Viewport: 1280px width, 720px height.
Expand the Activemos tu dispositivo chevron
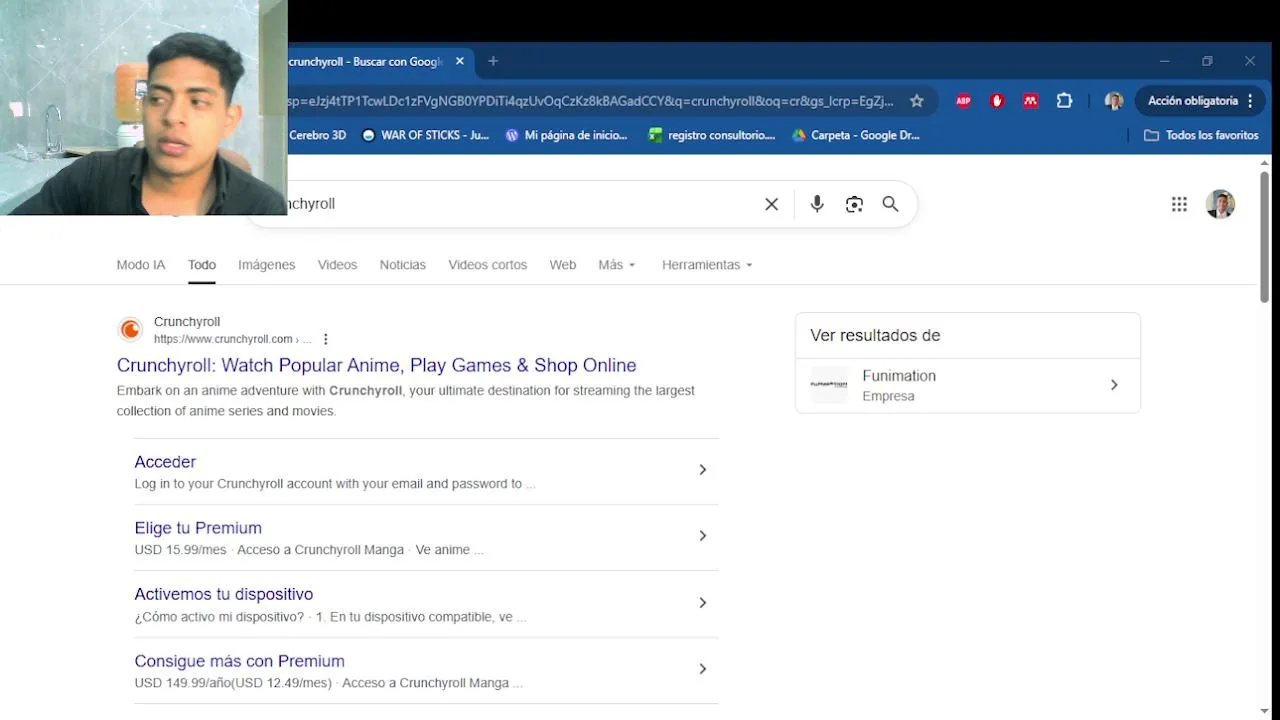(703, 603)
